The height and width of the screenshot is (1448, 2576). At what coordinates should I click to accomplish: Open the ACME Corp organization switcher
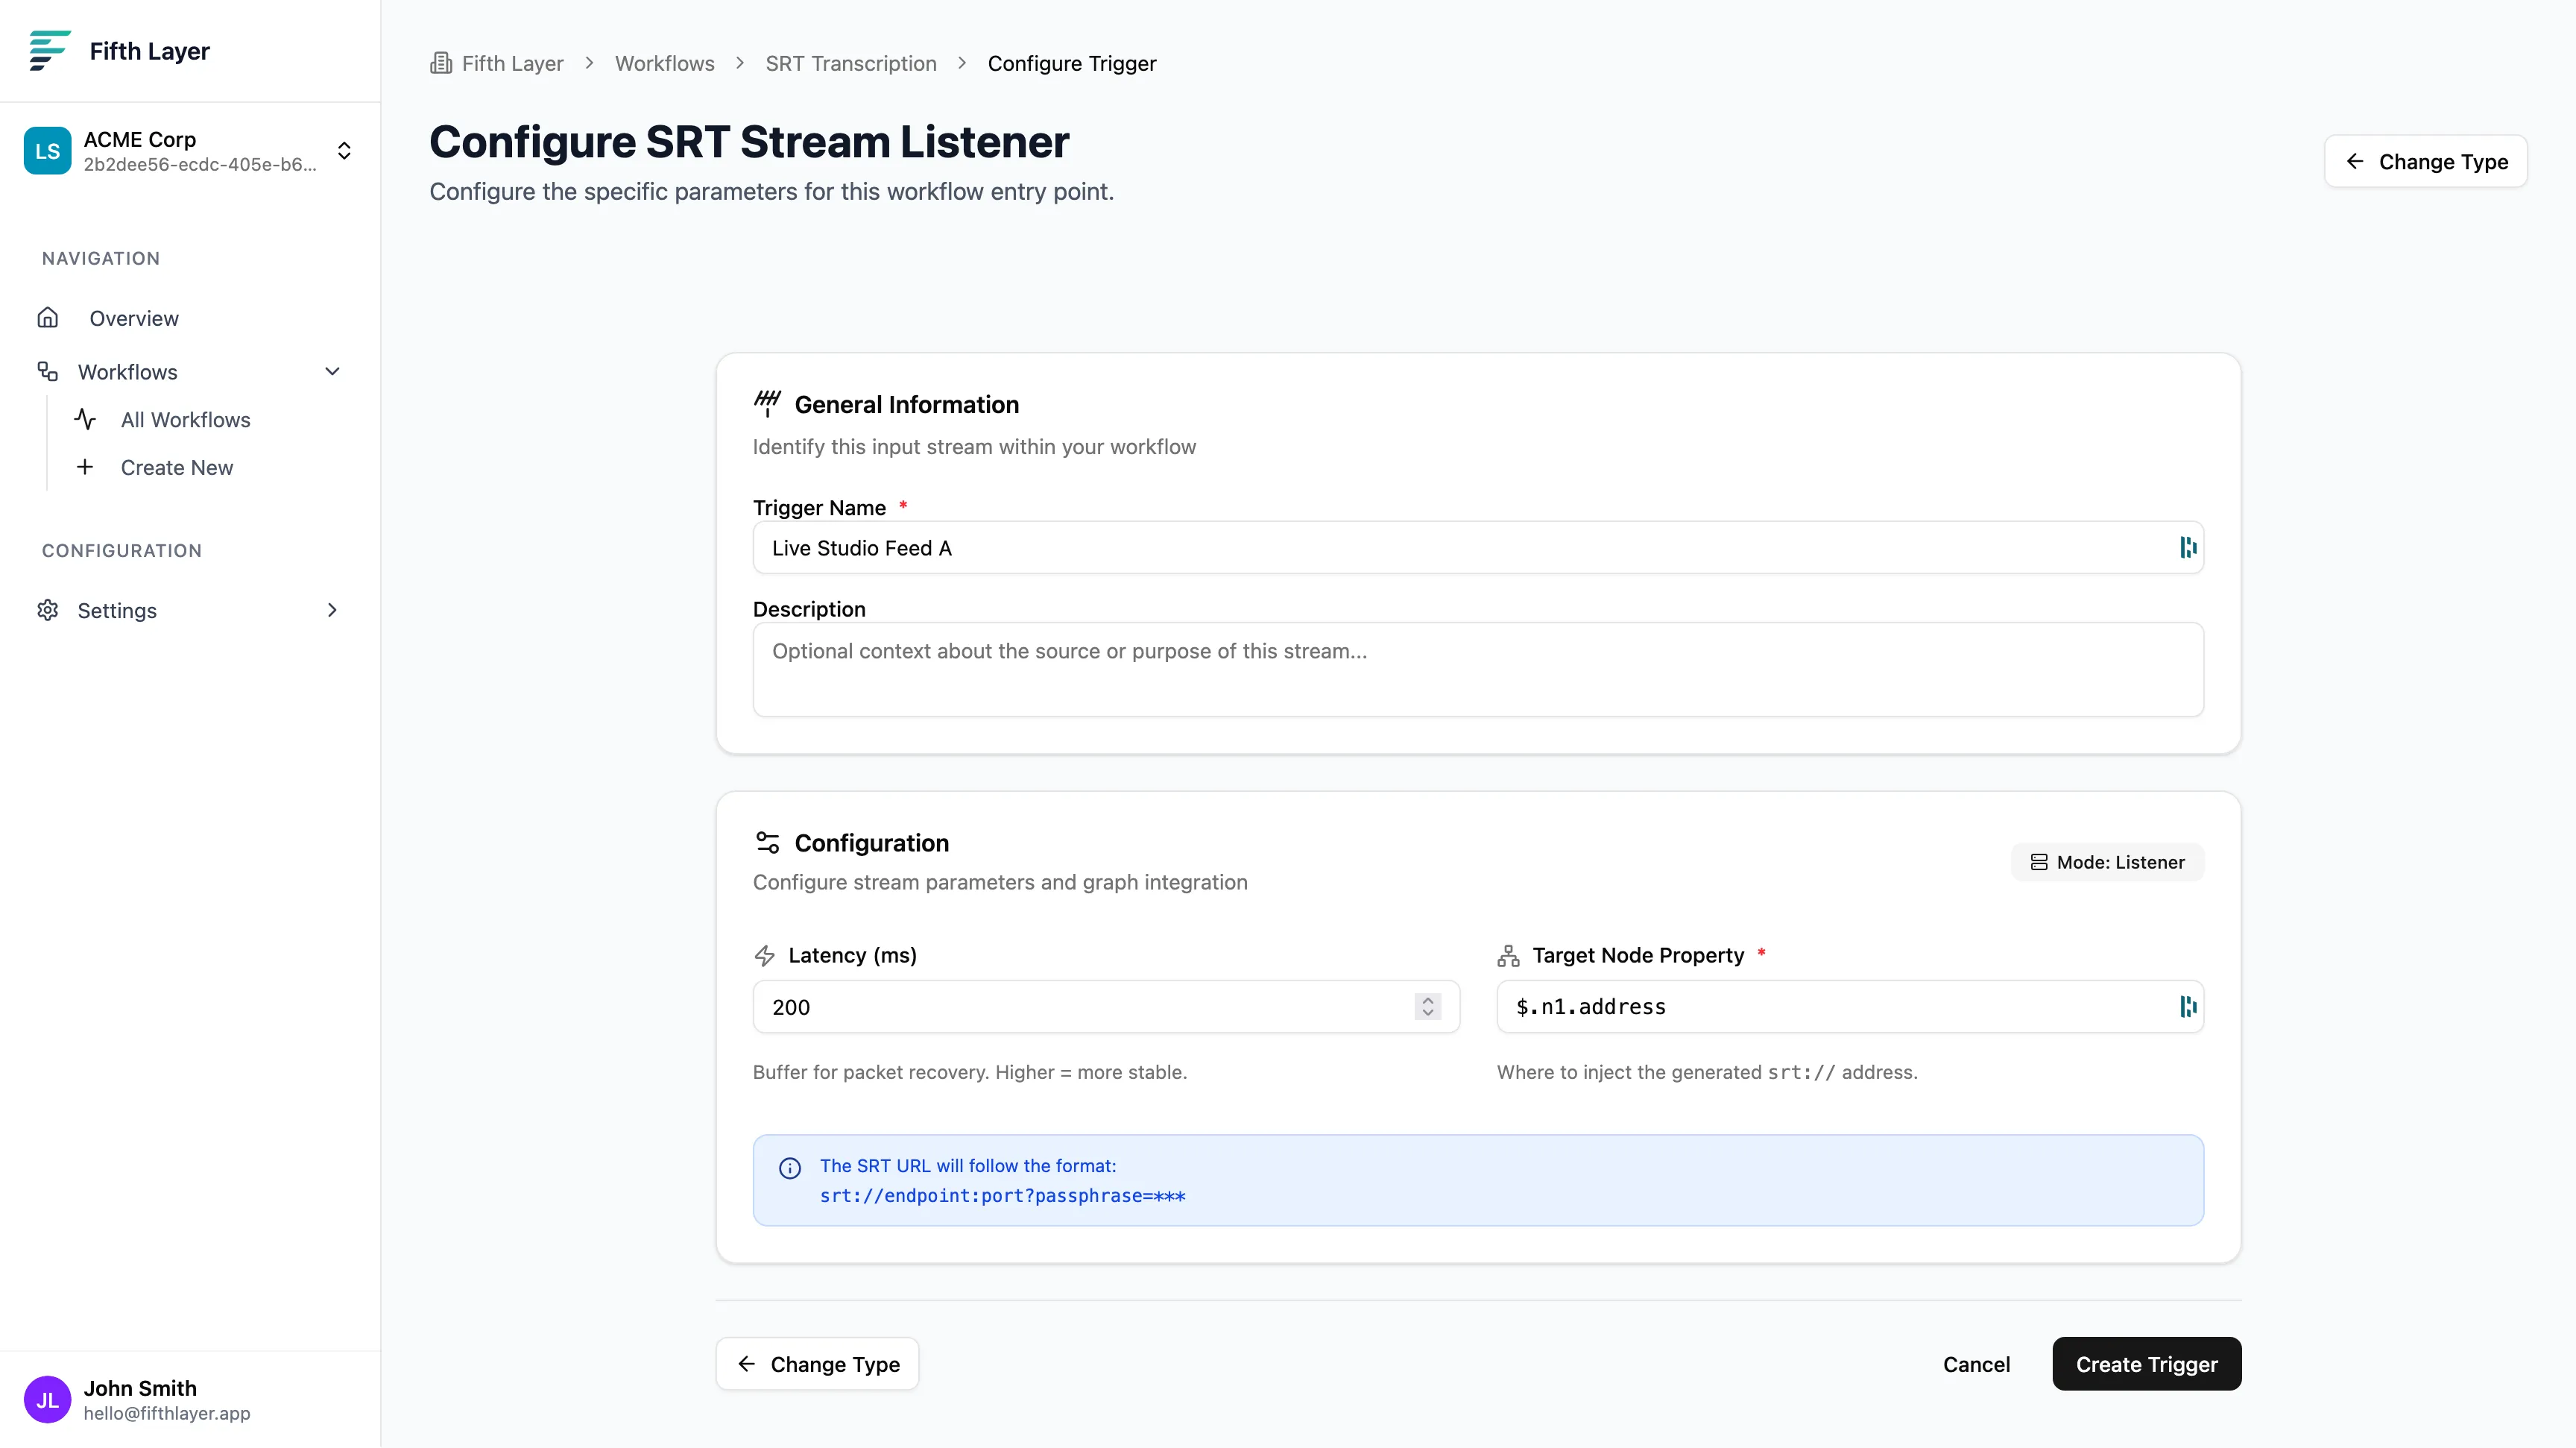pos(190,151)
